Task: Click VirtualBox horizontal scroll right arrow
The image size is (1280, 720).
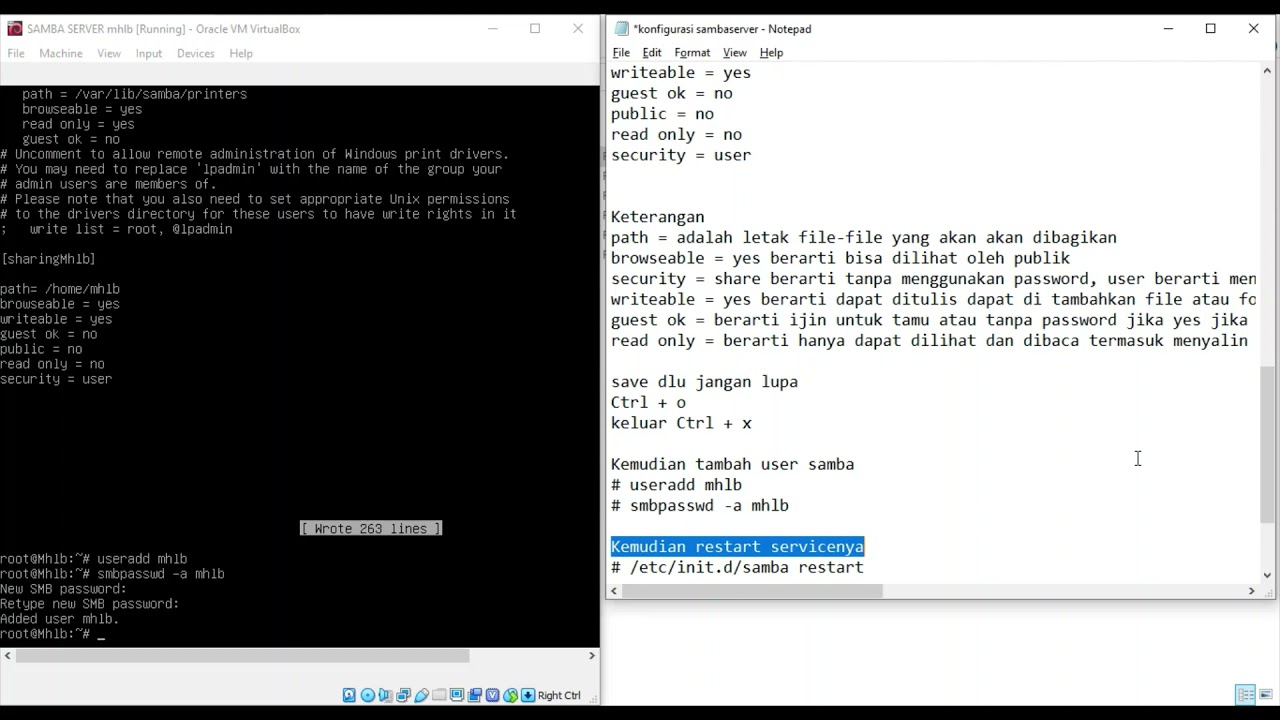Action: (x=592, y=656)
